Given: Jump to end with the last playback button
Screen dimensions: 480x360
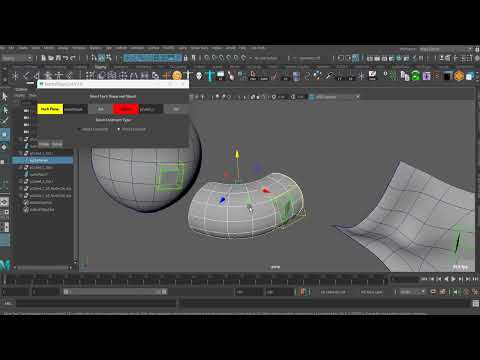Looking at the screenshot, I should point(476,279).
